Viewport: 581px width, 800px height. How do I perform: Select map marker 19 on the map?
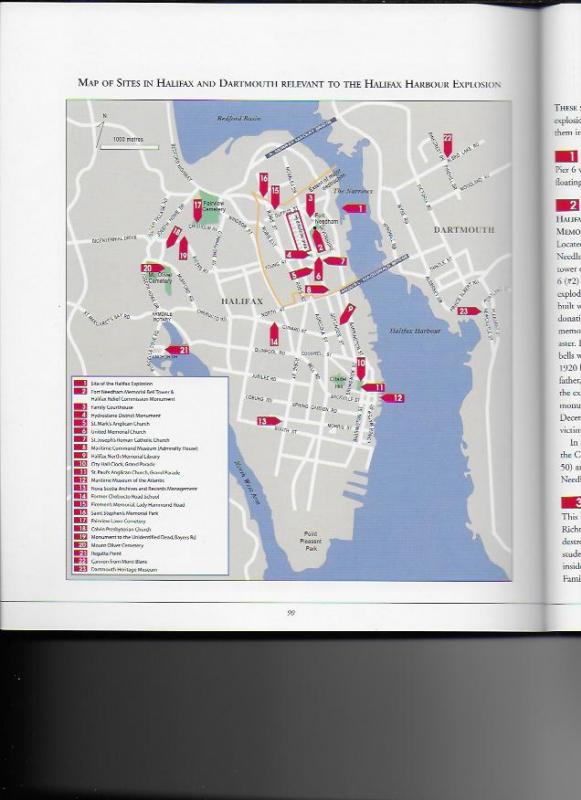[183, 248]
